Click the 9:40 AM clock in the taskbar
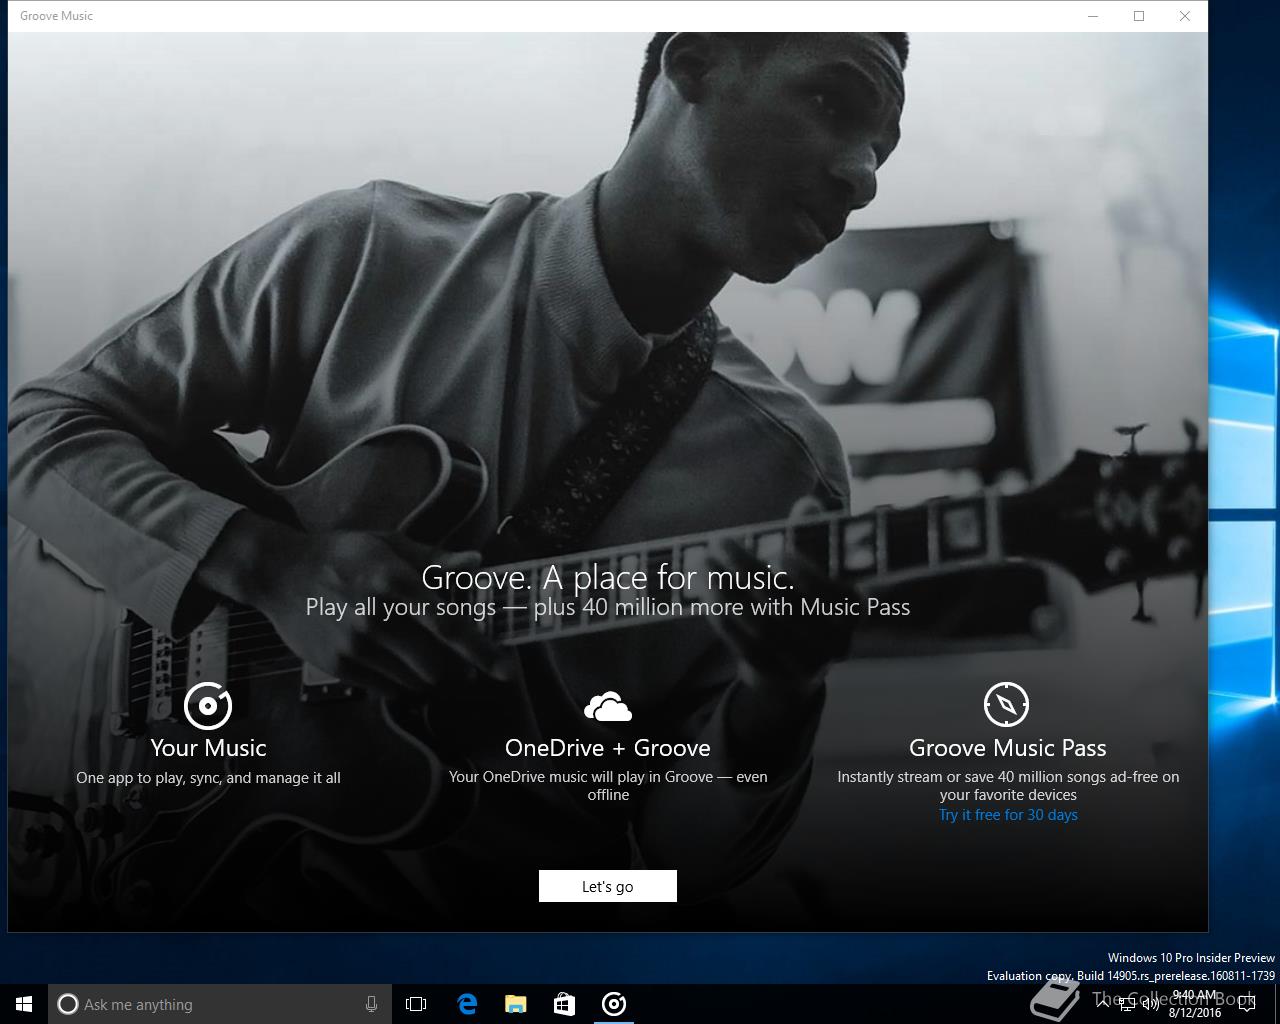Viewport: 1280px width, 1024px height. [x=1195, y=1004]
